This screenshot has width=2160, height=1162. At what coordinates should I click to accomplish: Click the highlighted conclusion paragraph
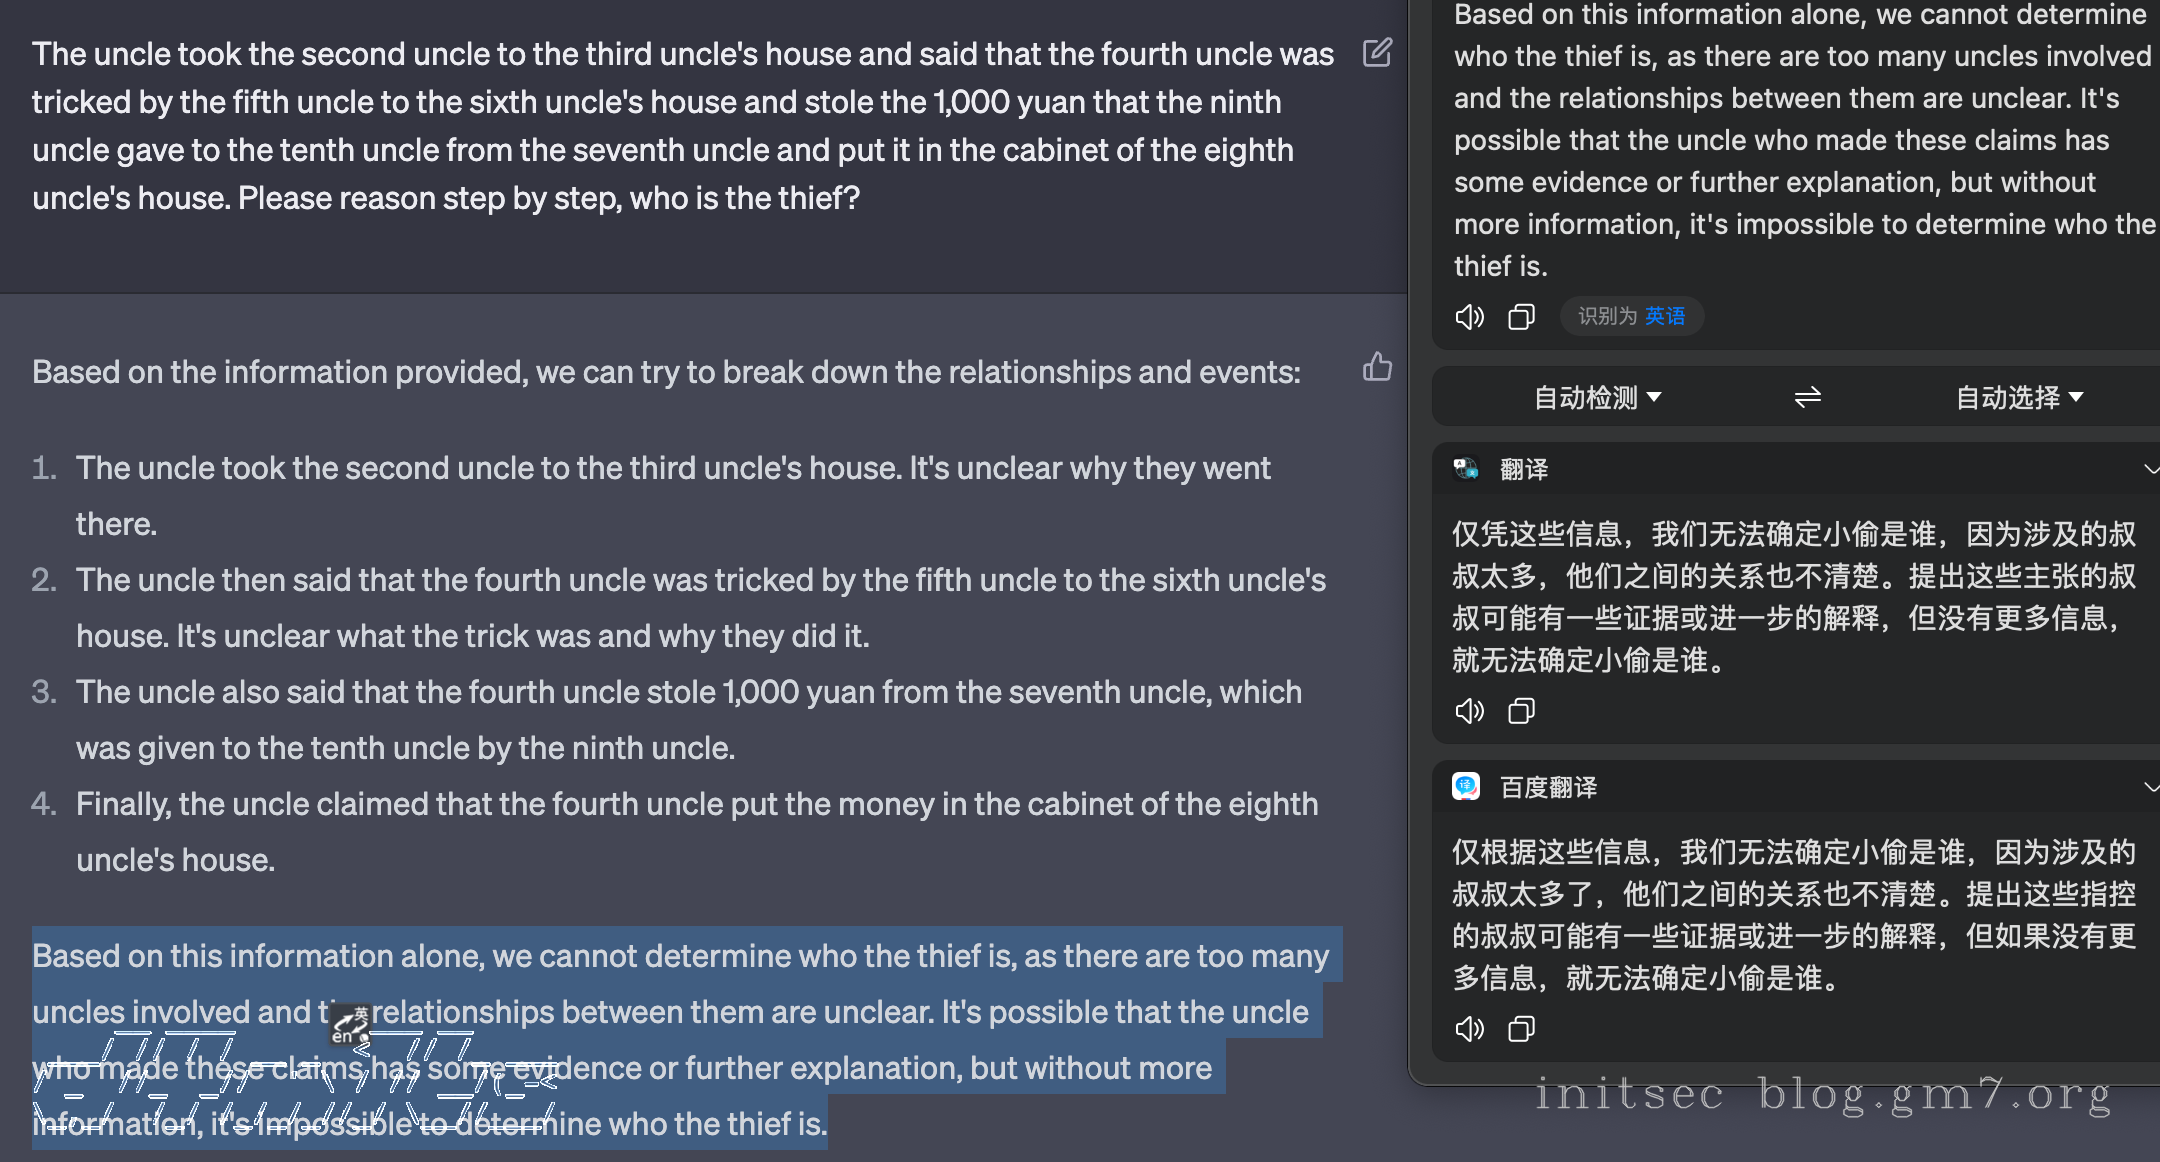[x=680, y=1040]
